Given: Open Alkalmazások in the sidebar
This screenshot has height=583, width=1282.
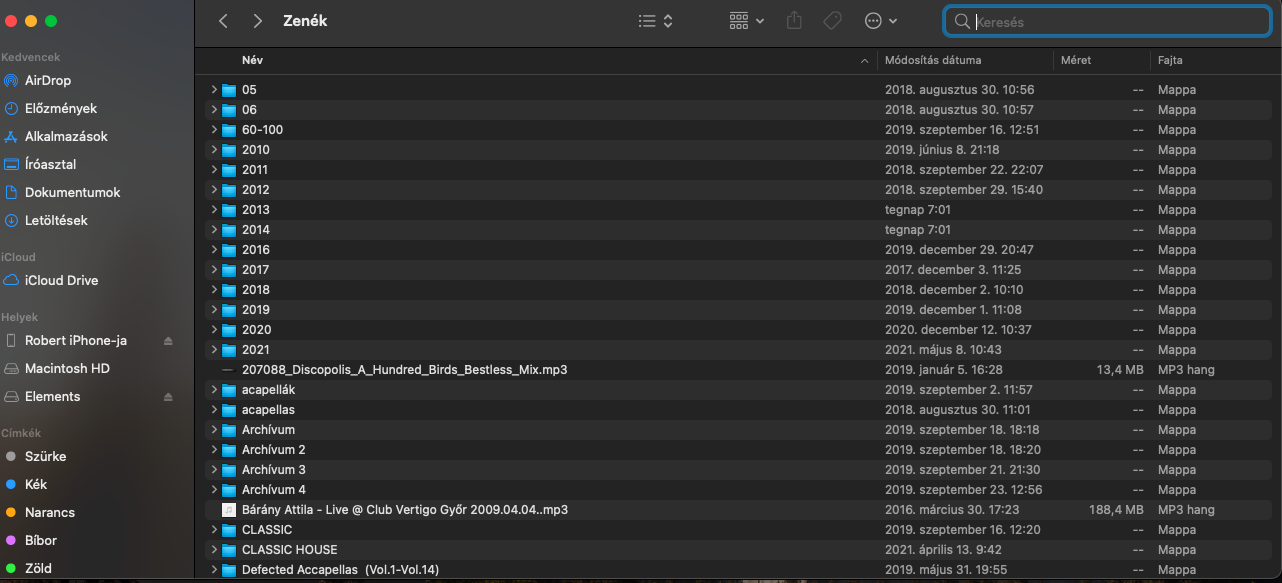Looking at the screenshot, I should (66, 136).
